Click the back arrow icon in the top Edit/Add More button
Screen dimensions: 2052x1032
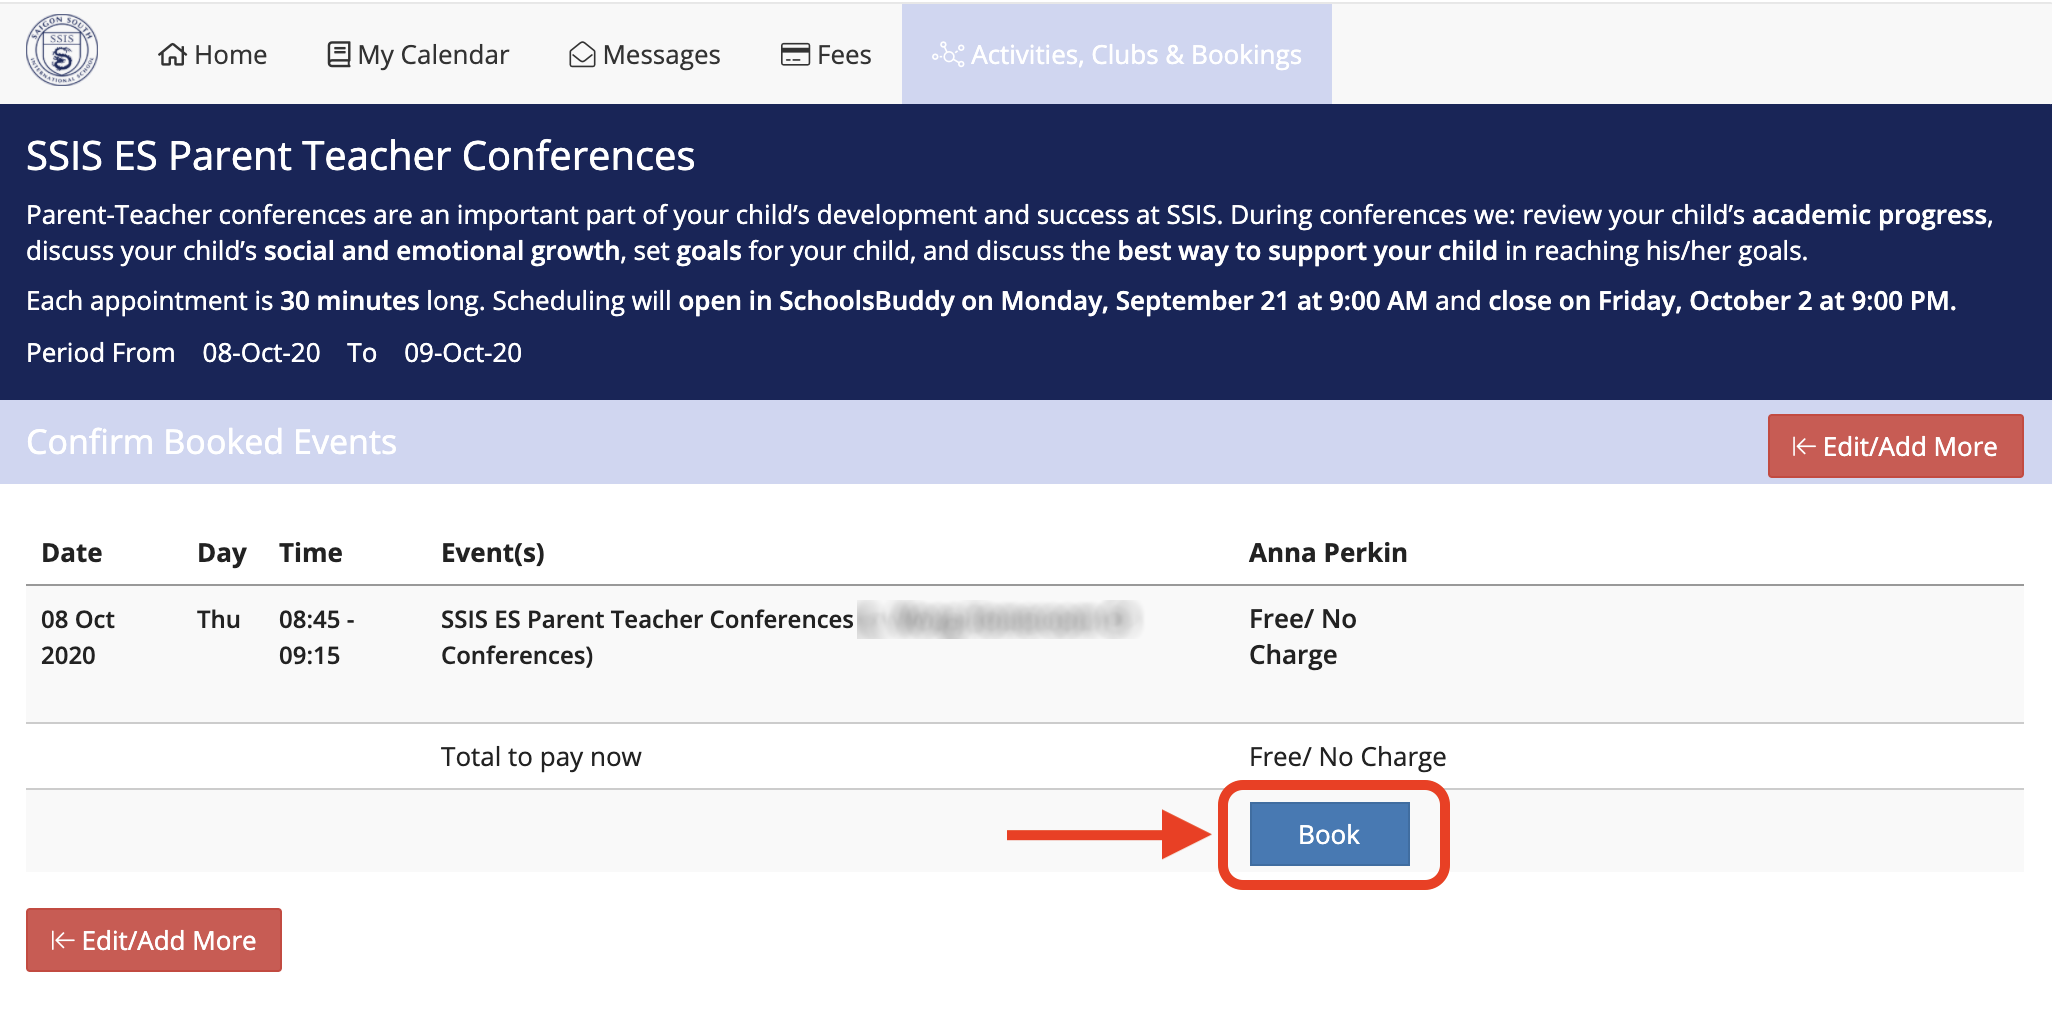[x=1803, y=447]
